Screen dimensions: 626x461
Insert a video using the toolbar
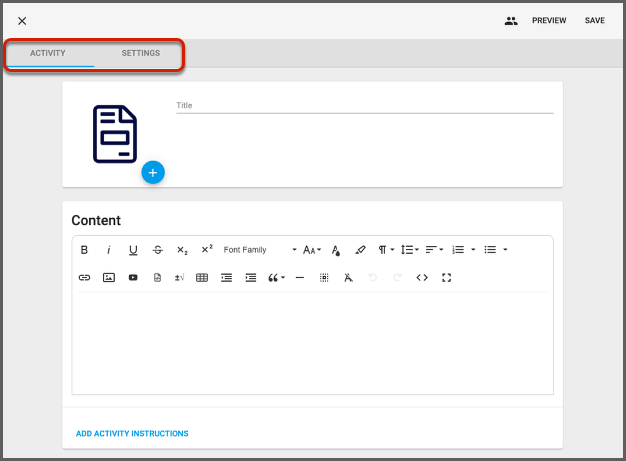click(133, 278)
